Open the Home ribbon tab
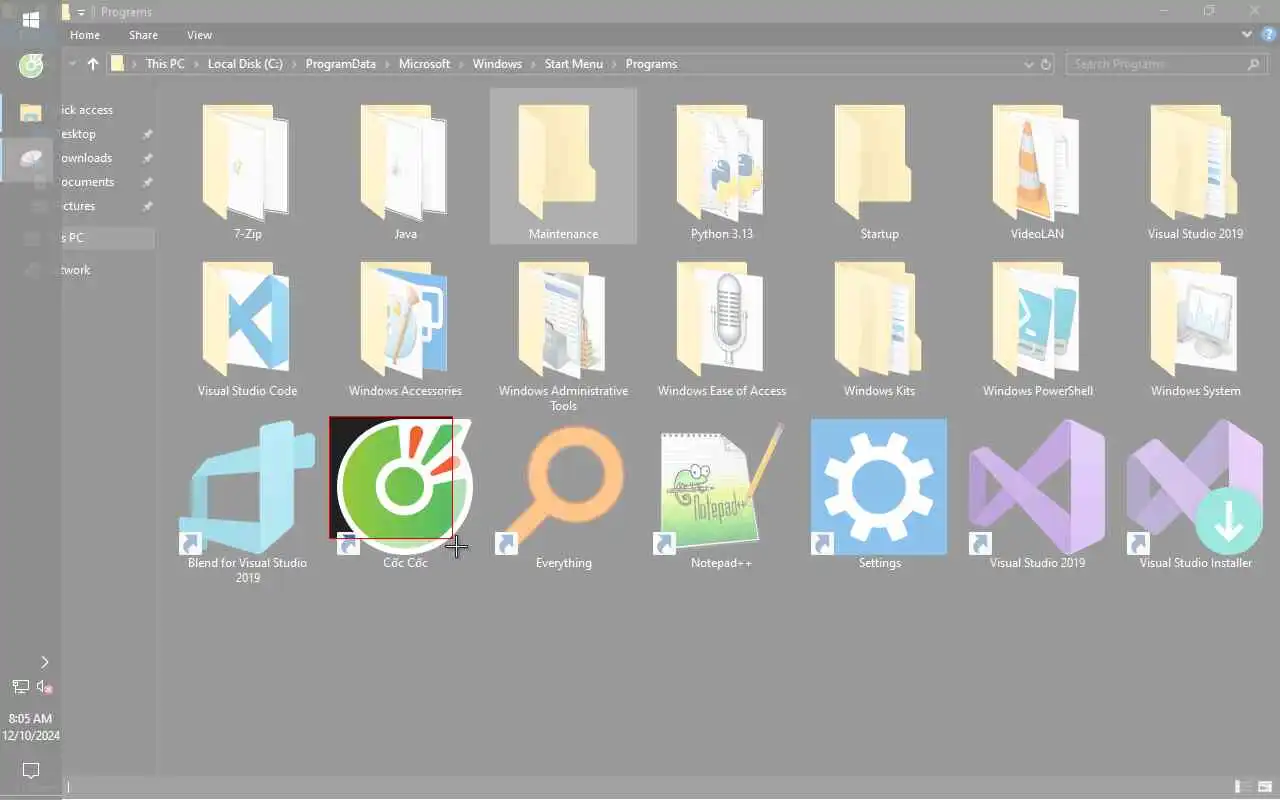The image size is (1280, 800). click(85, 35)
